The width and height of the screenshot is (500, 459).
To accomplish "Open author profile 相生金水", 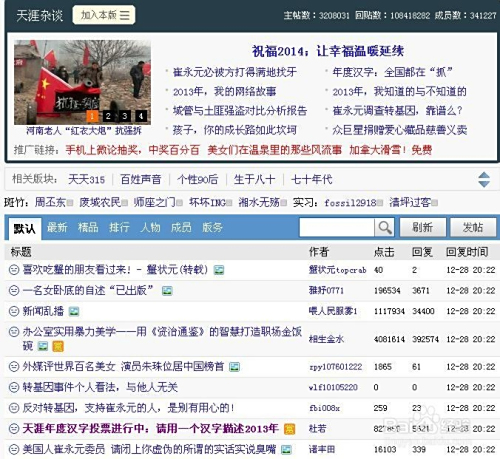I will coord(326,339).
